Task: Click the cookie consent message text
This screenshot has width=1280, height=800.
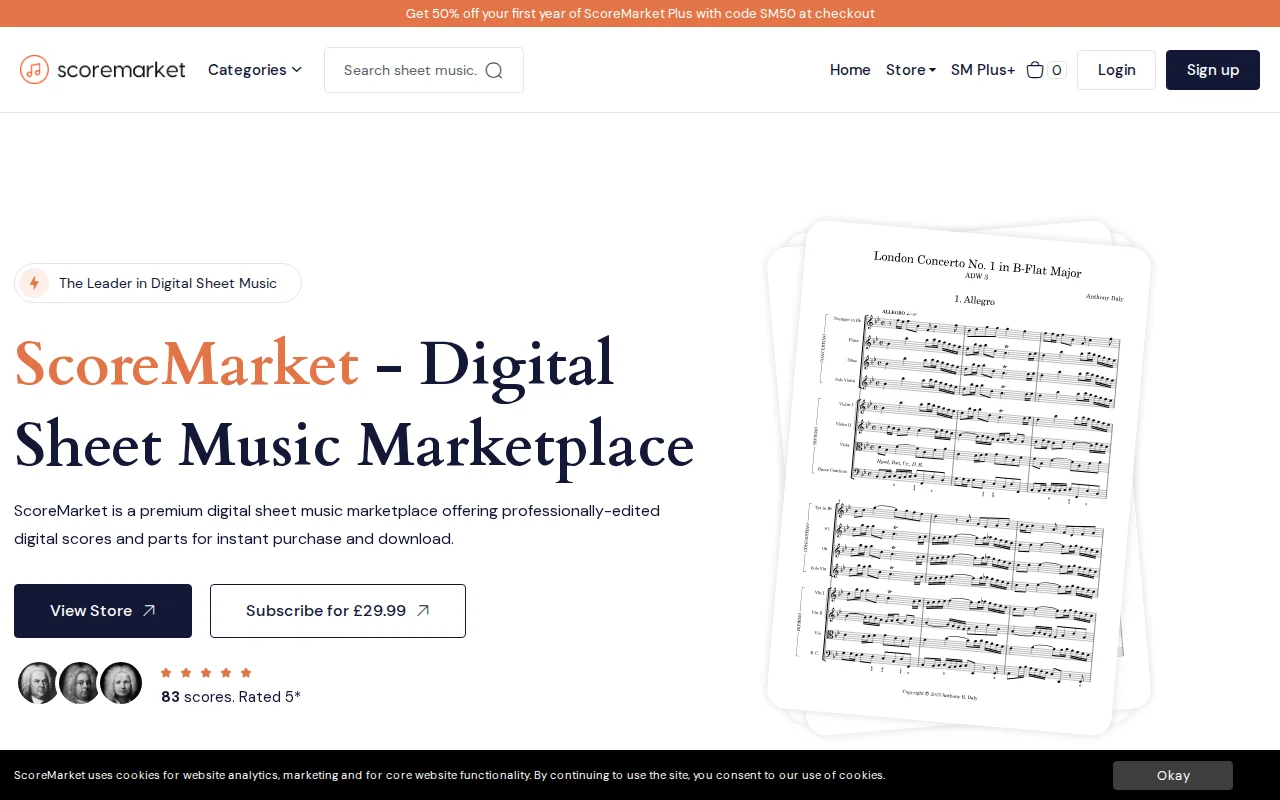Action: coord(450,775)
